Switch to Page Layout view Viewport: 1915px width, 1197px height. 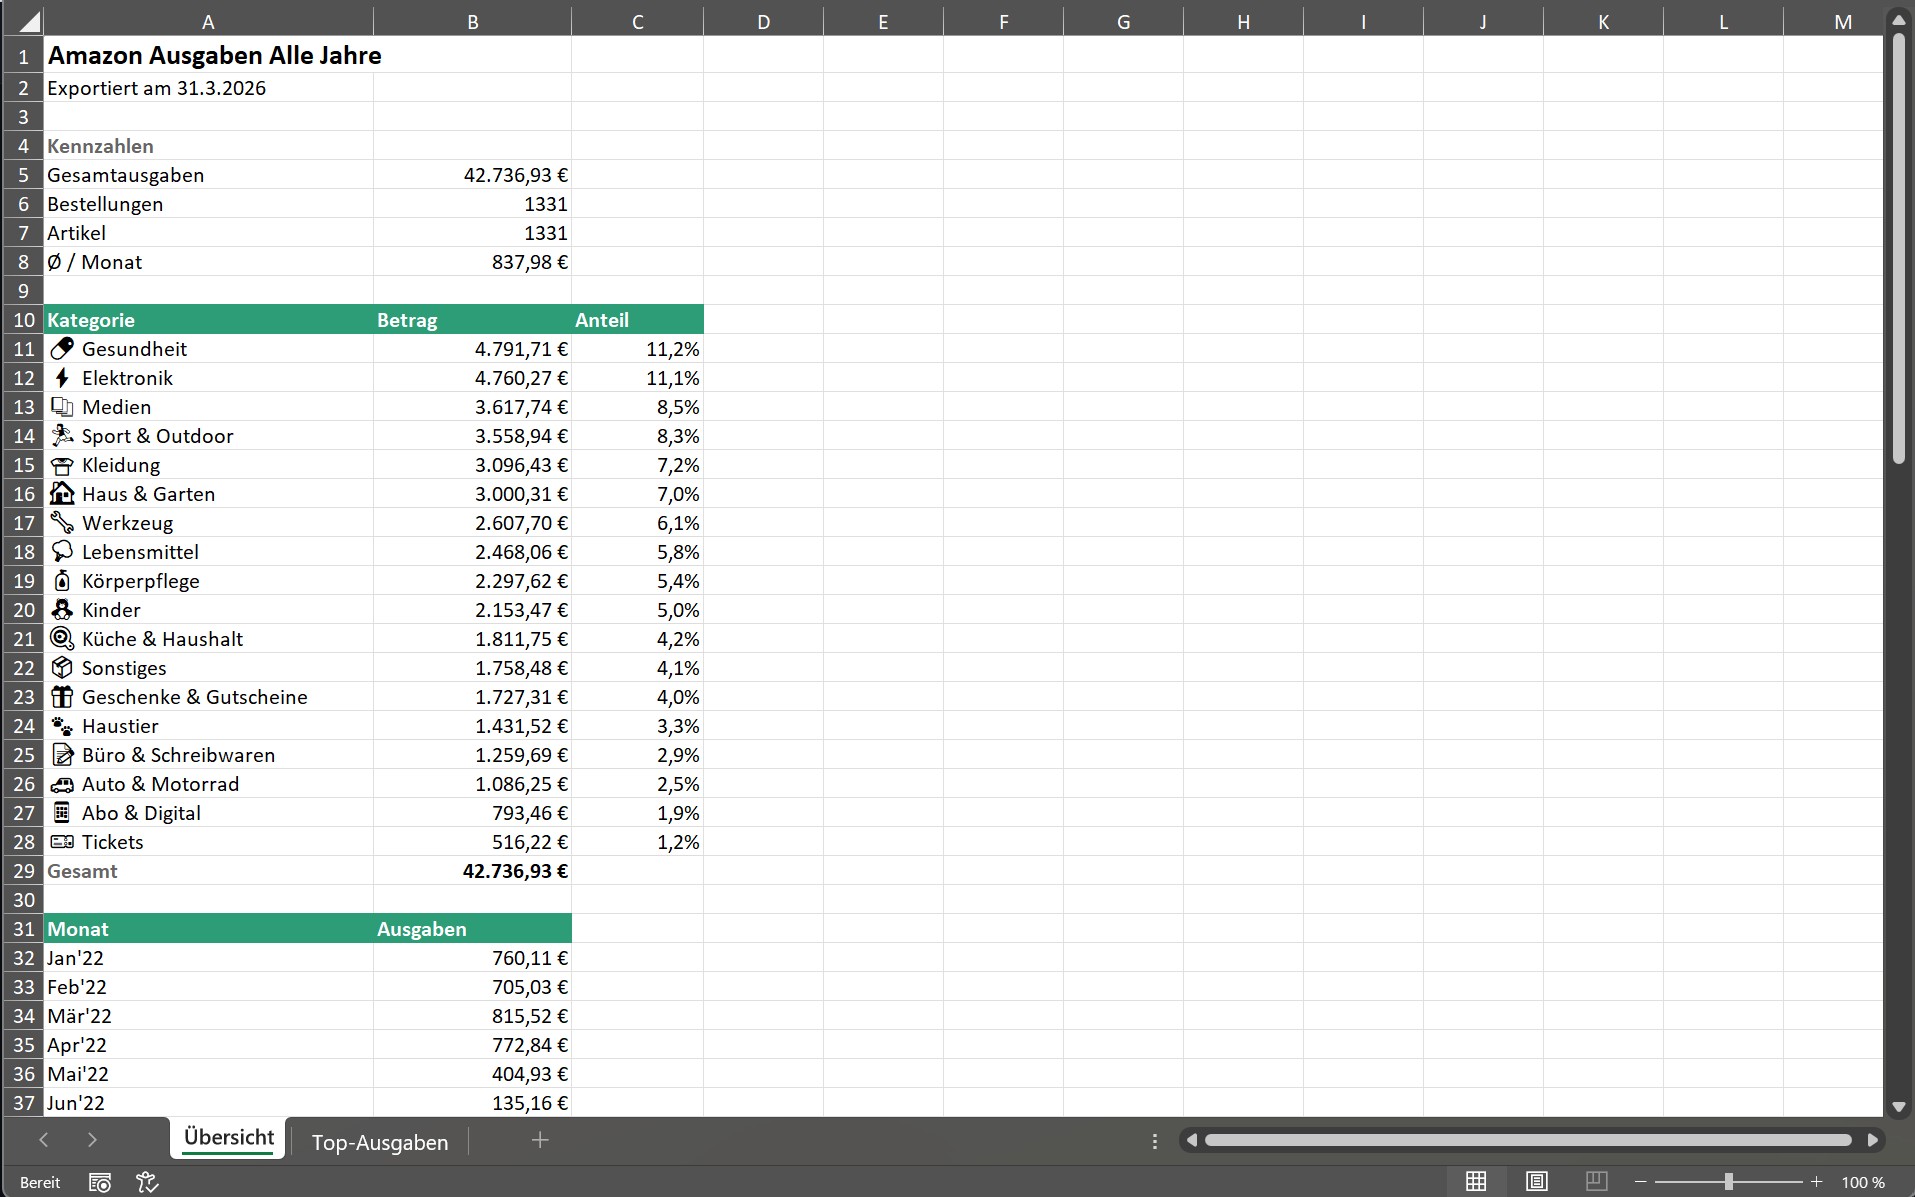click(x=1537, y=1182)
